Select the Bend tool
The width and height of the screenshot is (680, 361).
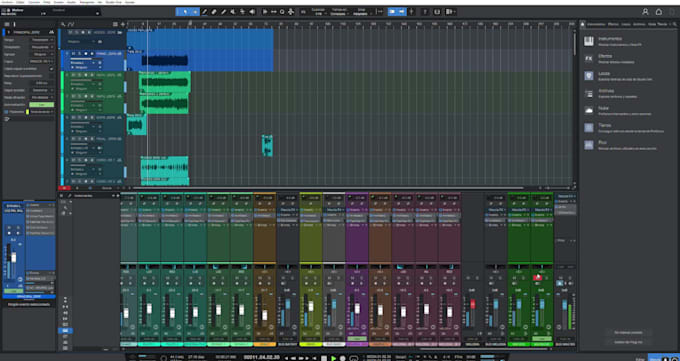pyautogui.click(x=242, y=12)
